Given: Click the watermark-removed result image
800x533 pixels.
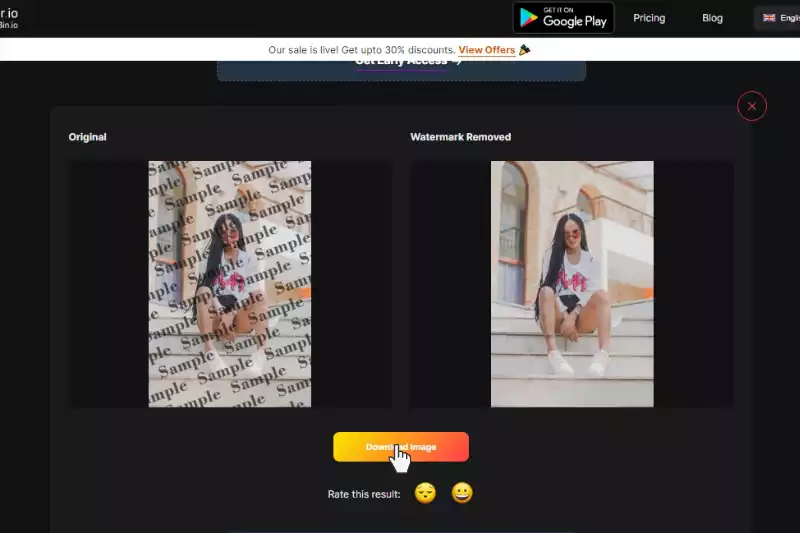Looking at the screenshot, I should point(572,284).
